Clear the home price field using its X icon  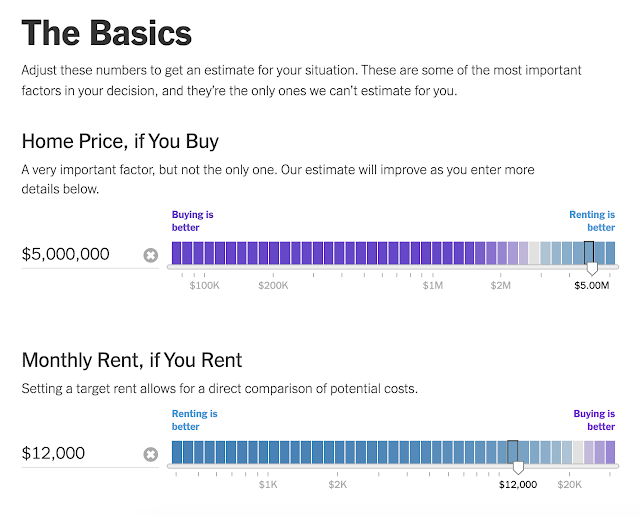pos(151,255)
